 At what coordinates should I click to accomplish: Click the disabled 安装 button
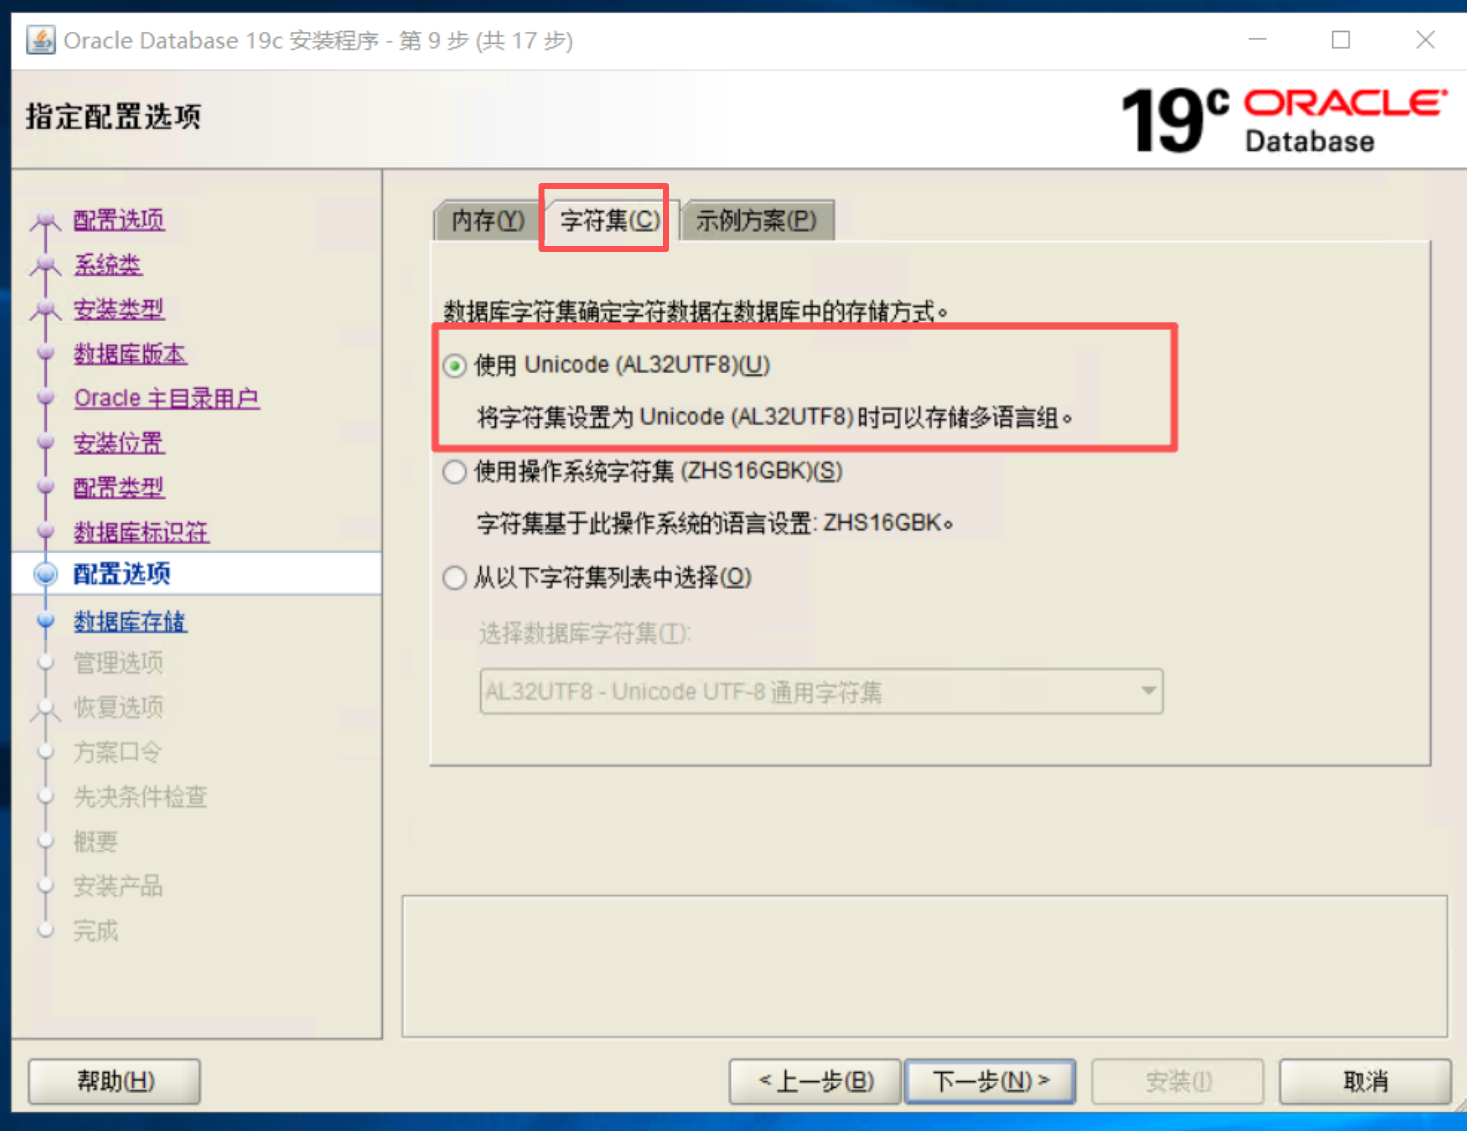tap(1178, 1081)
